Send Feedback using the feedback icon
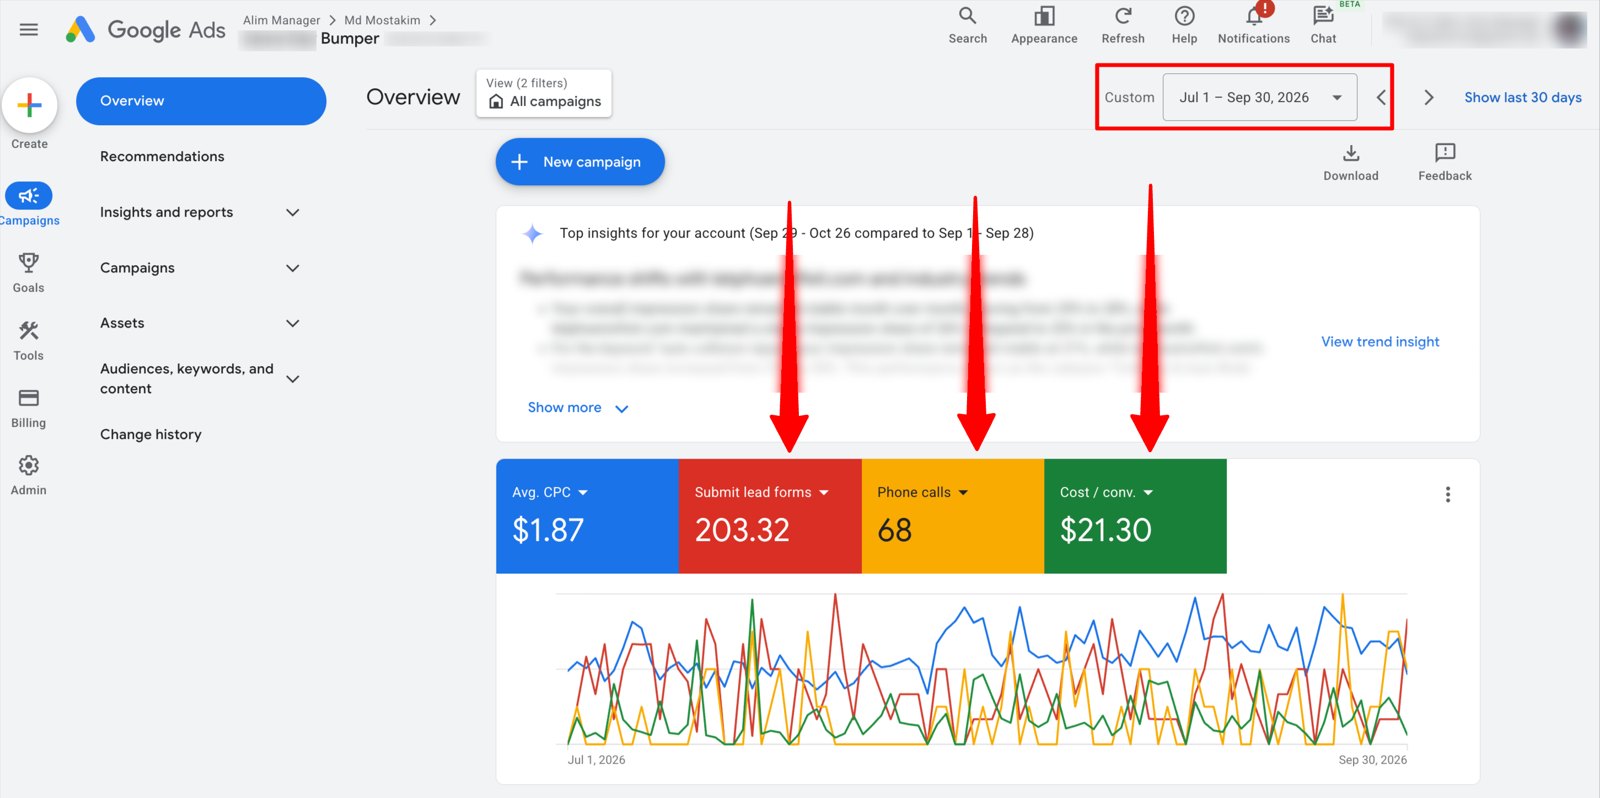1600x798 pixels. tap(1445, 162)
